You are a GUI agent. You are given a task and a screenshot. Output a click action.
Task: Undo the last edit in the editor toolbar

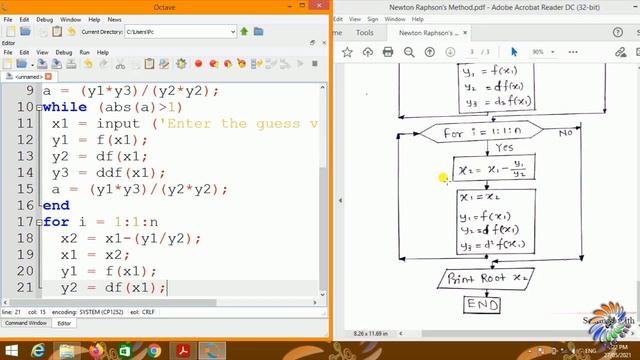coord(88,64)
